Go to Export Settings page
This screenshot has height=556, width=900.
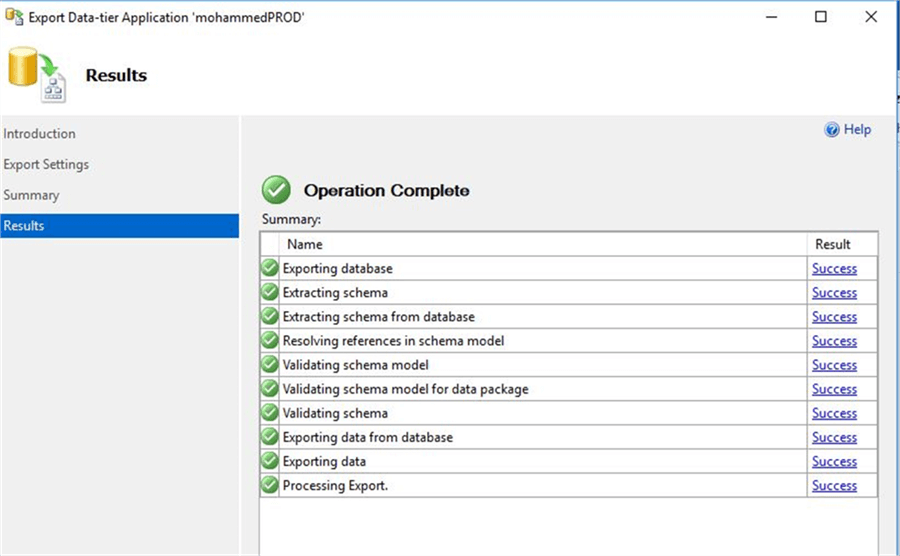[x=46, y=165]
